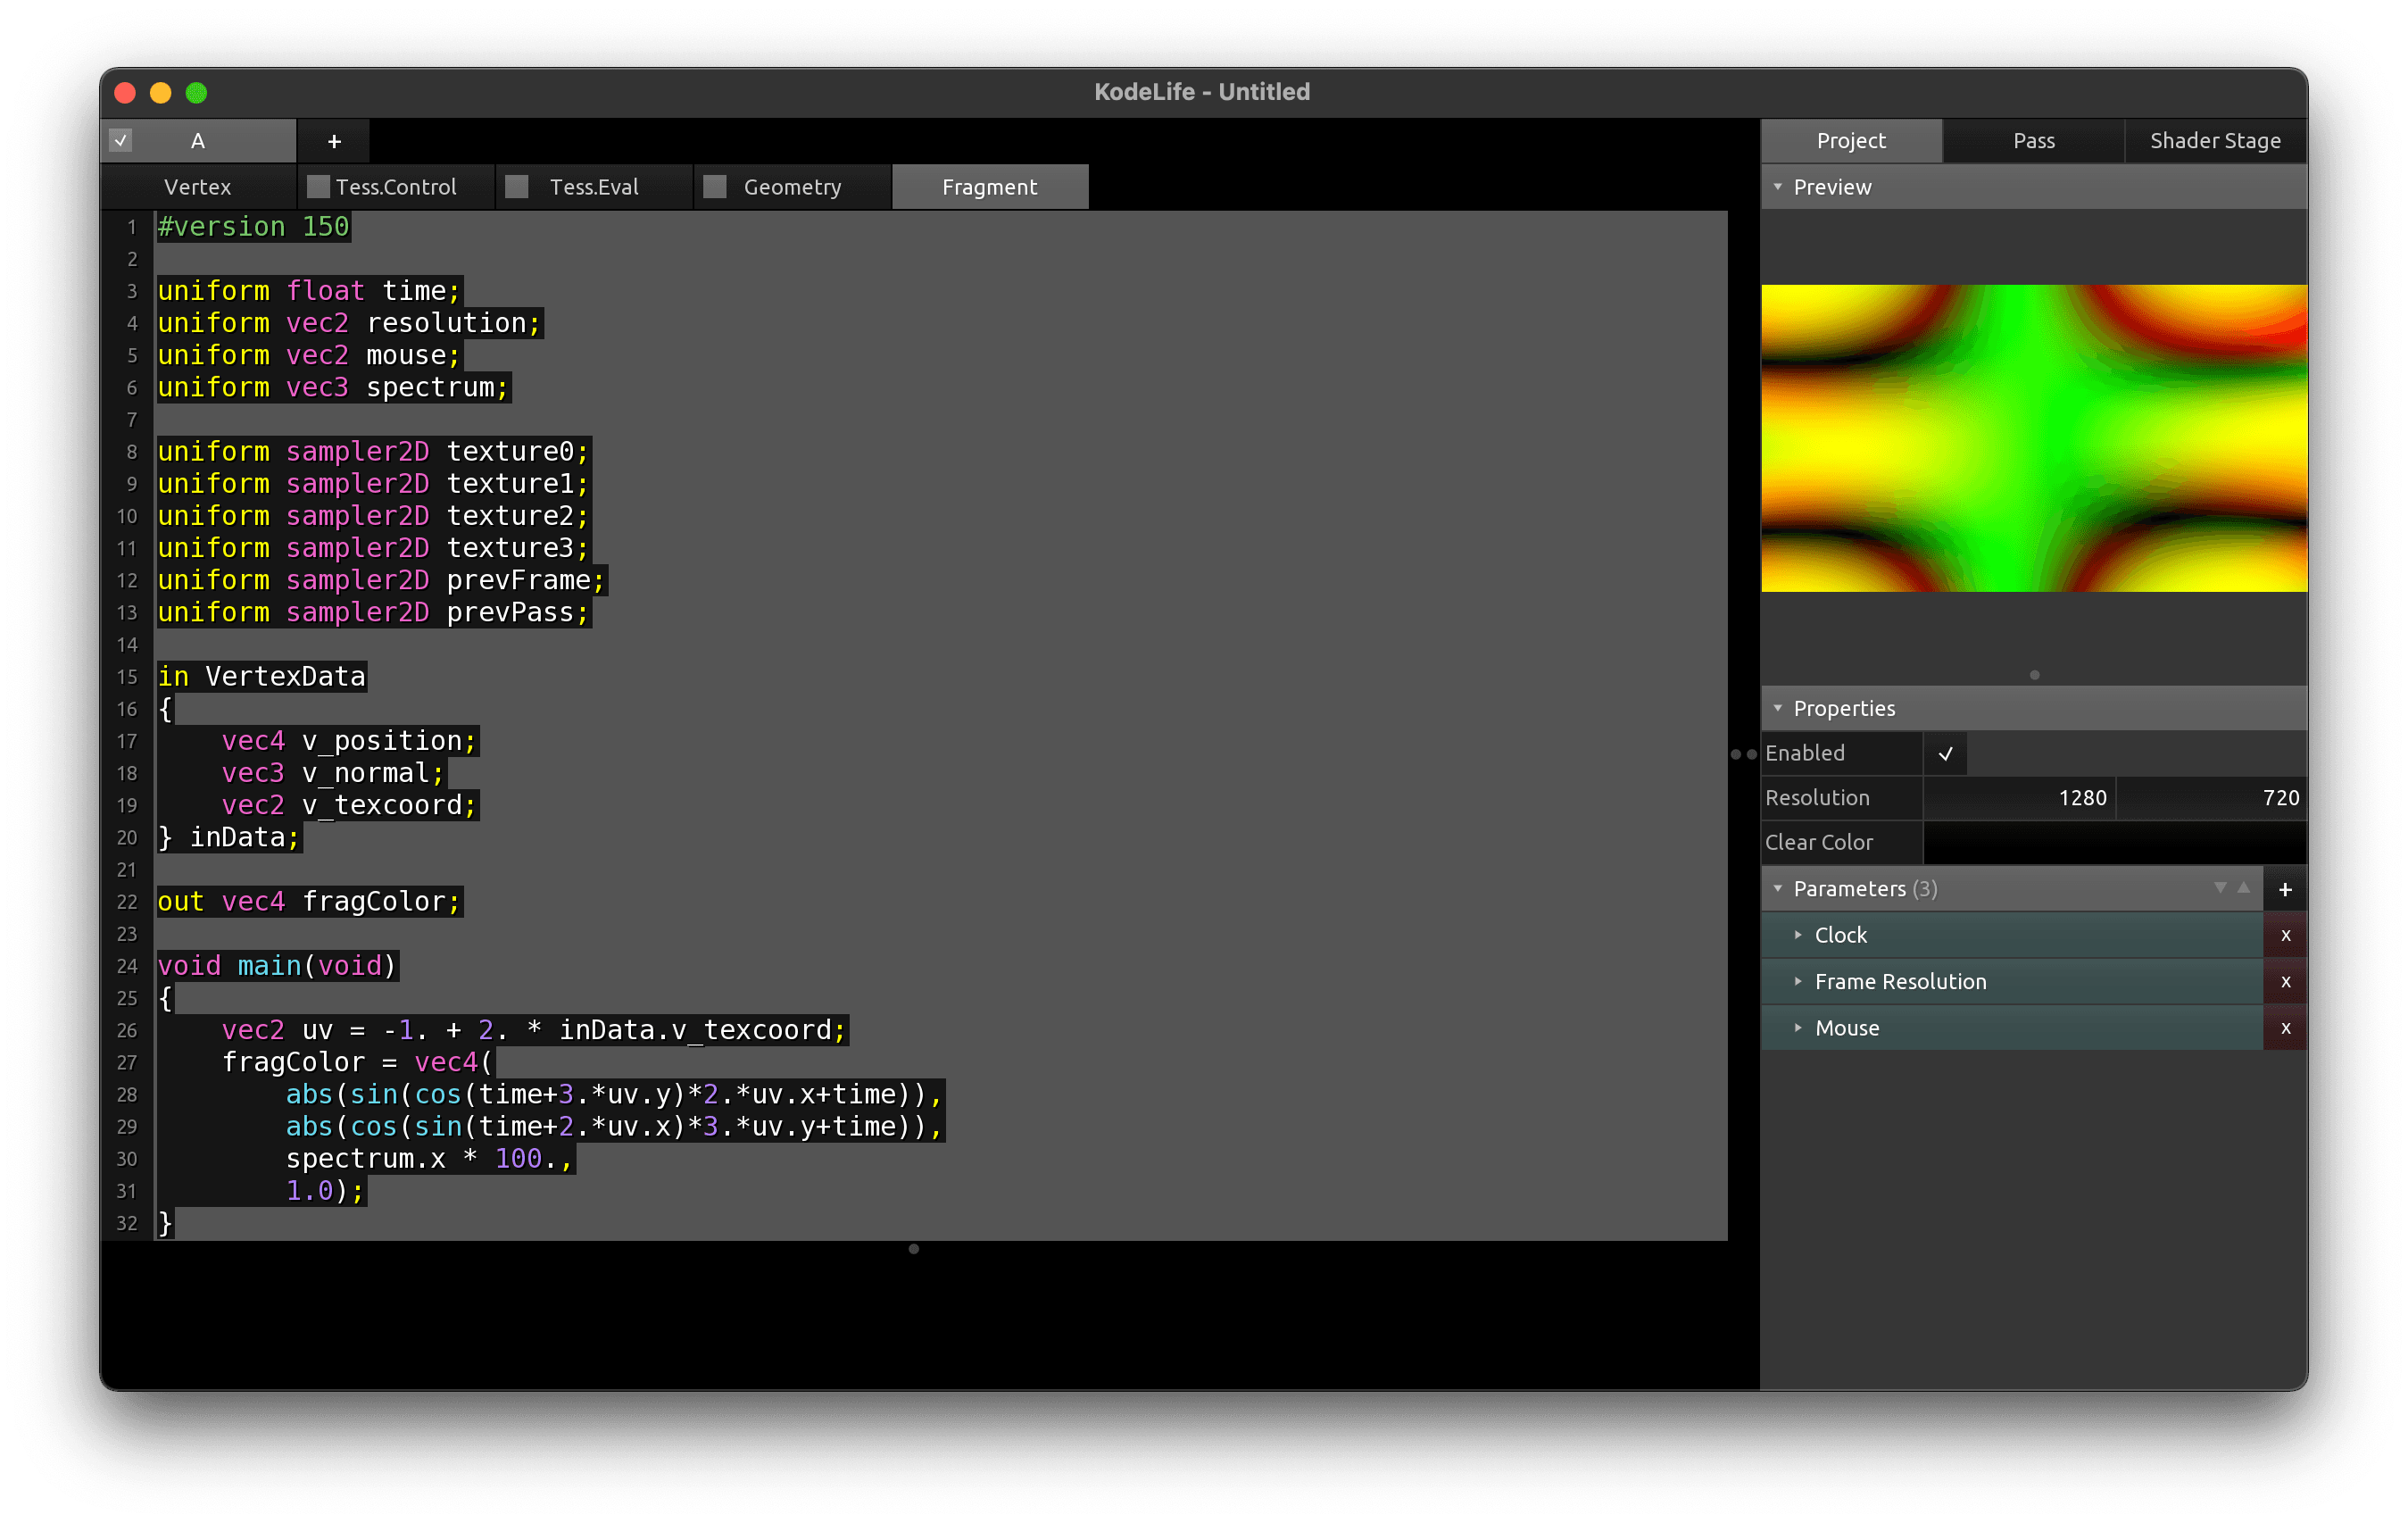Select the Tess.Eval stage tab
Viewport: 2408px width, 1523px height.
595,186
